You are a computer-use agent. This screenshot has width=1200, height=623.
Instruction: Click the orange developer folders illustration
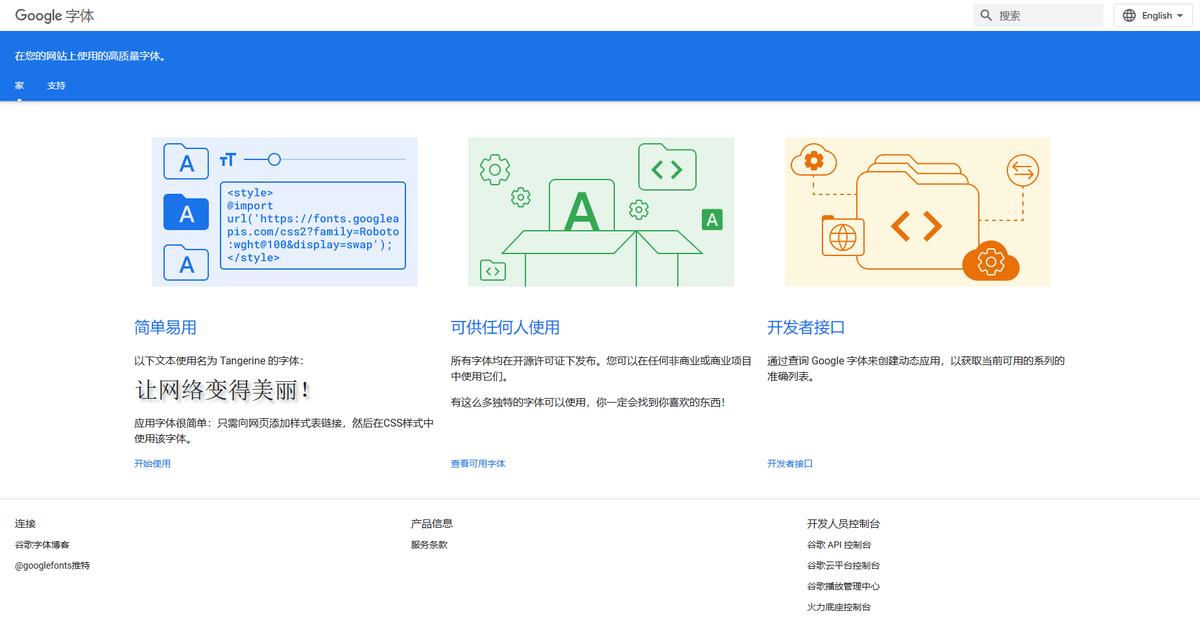coord(916,212)
